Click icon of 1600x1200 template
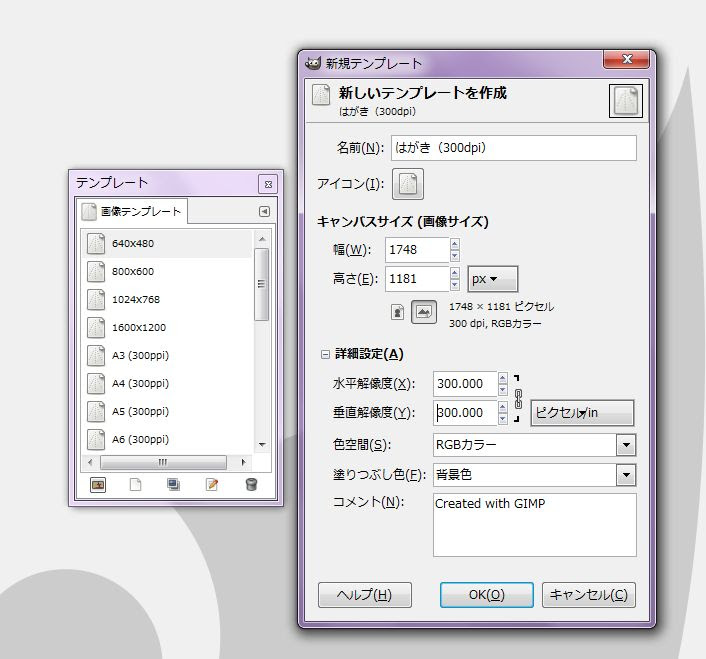This screenshot has height=659, width=706. click(x=96, y=327)
